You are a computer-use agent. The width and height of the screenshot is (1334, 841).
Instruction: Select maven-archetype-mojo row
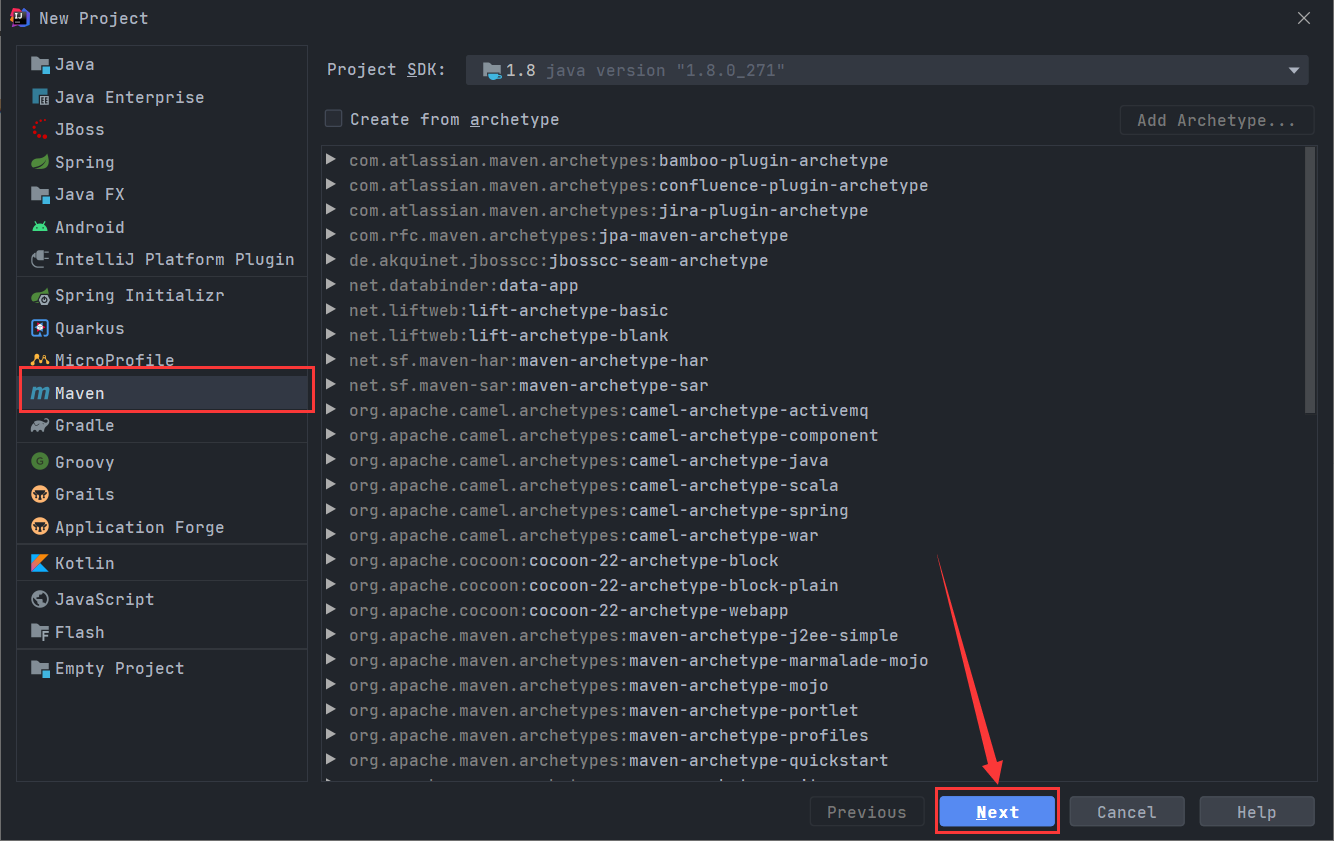[x=813, y=685]
